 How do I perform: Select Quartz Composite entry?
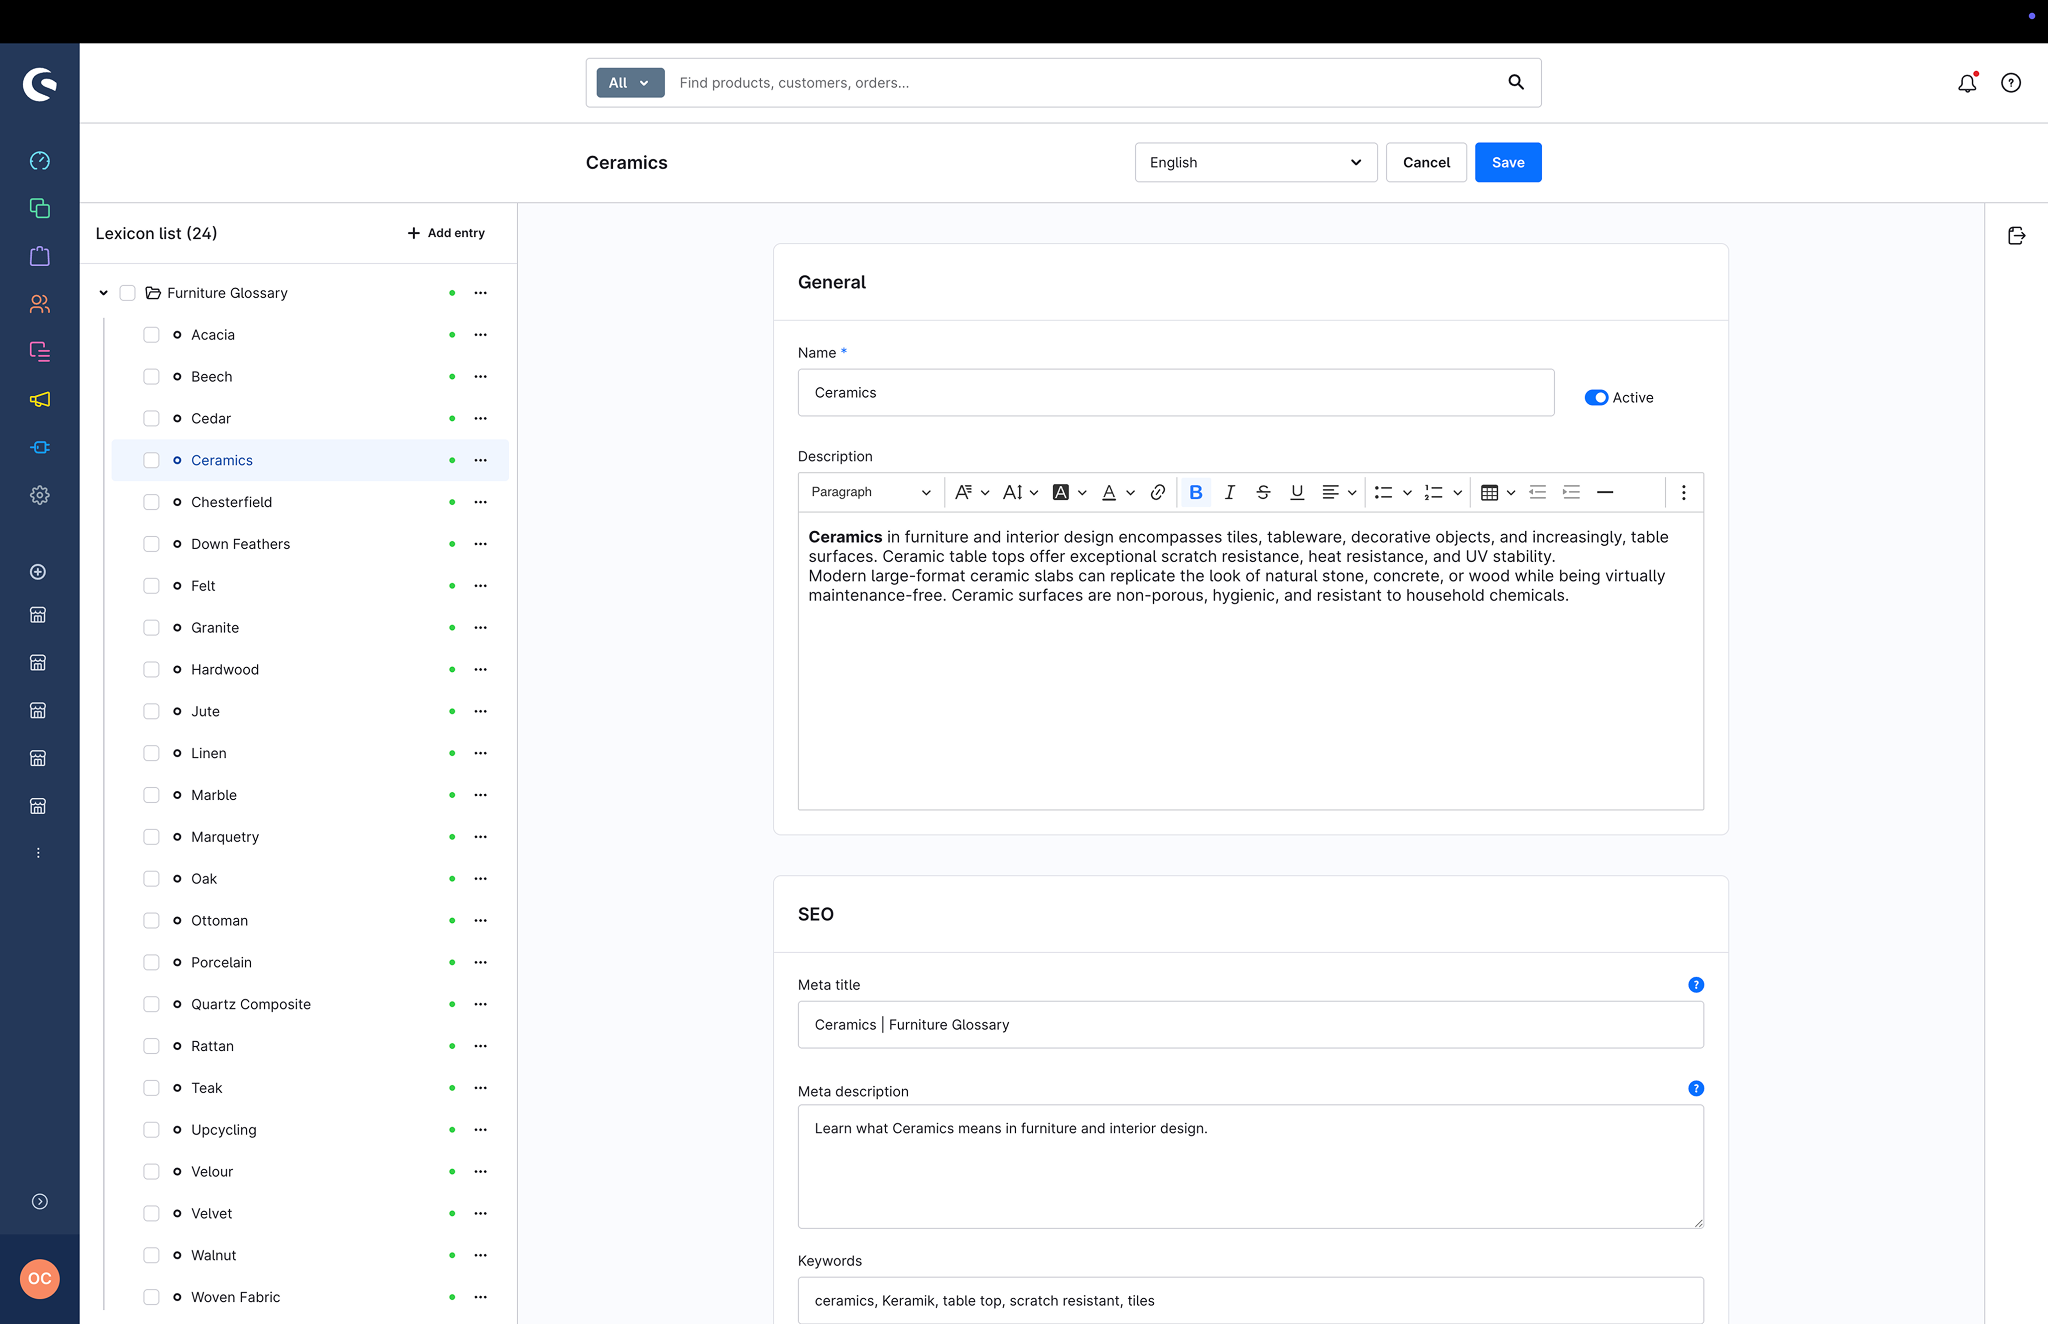[x=251, y=1004]
